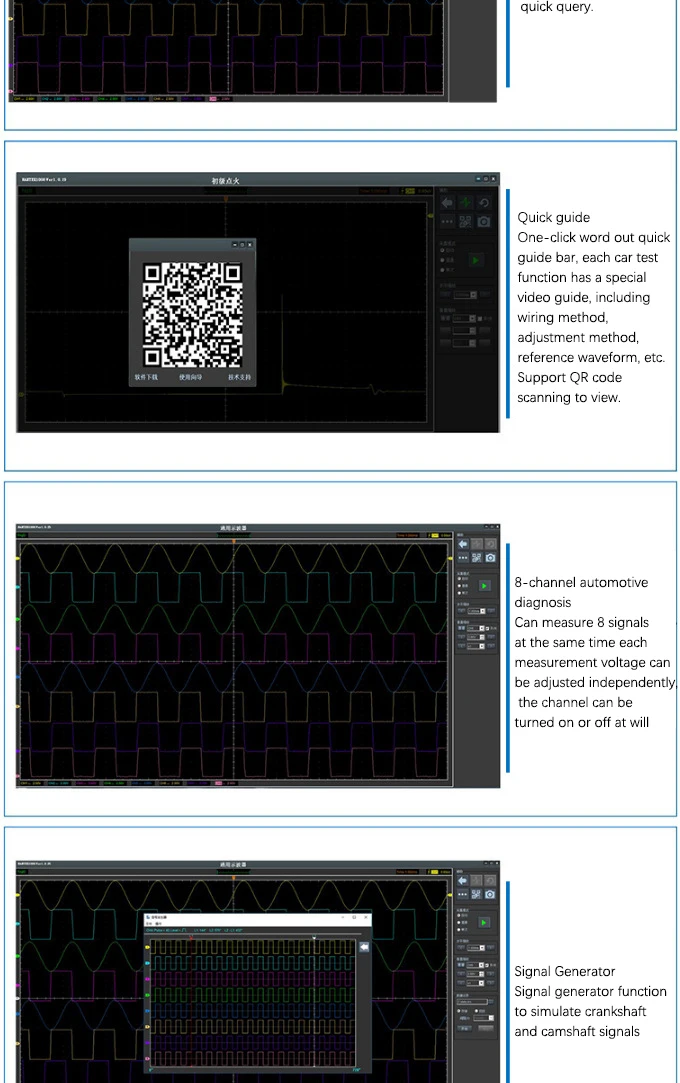Open channel selector dropdown in 8-channel screenshot
The image size is (680, 1083).
[476, 629]
